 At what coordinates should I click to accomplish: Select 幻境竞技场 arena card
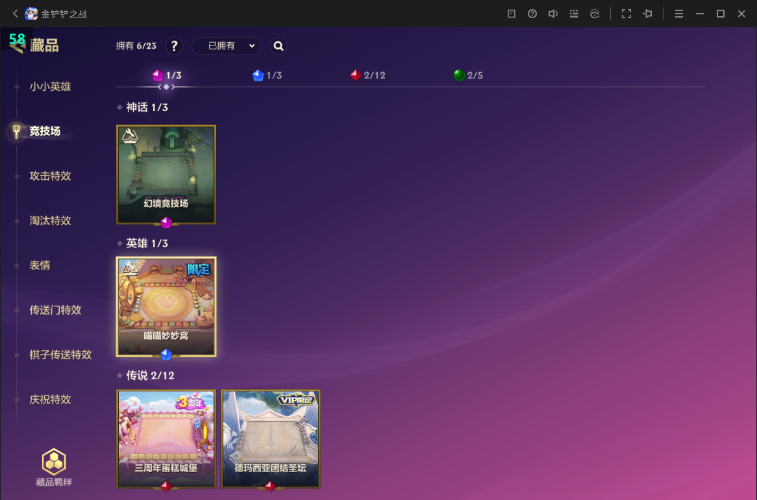(166, 175)
